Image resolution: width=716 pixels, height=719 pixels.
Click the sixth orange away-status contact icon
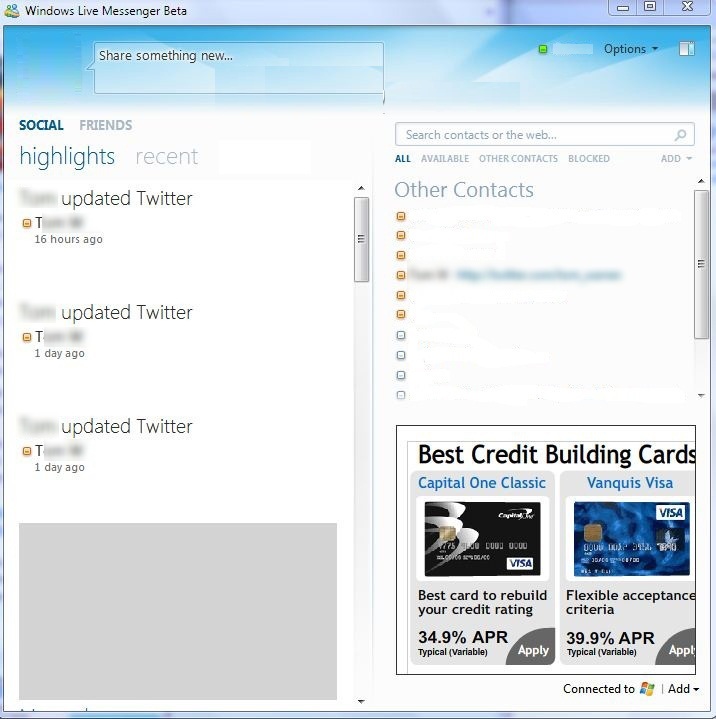[x=401, y=314]
